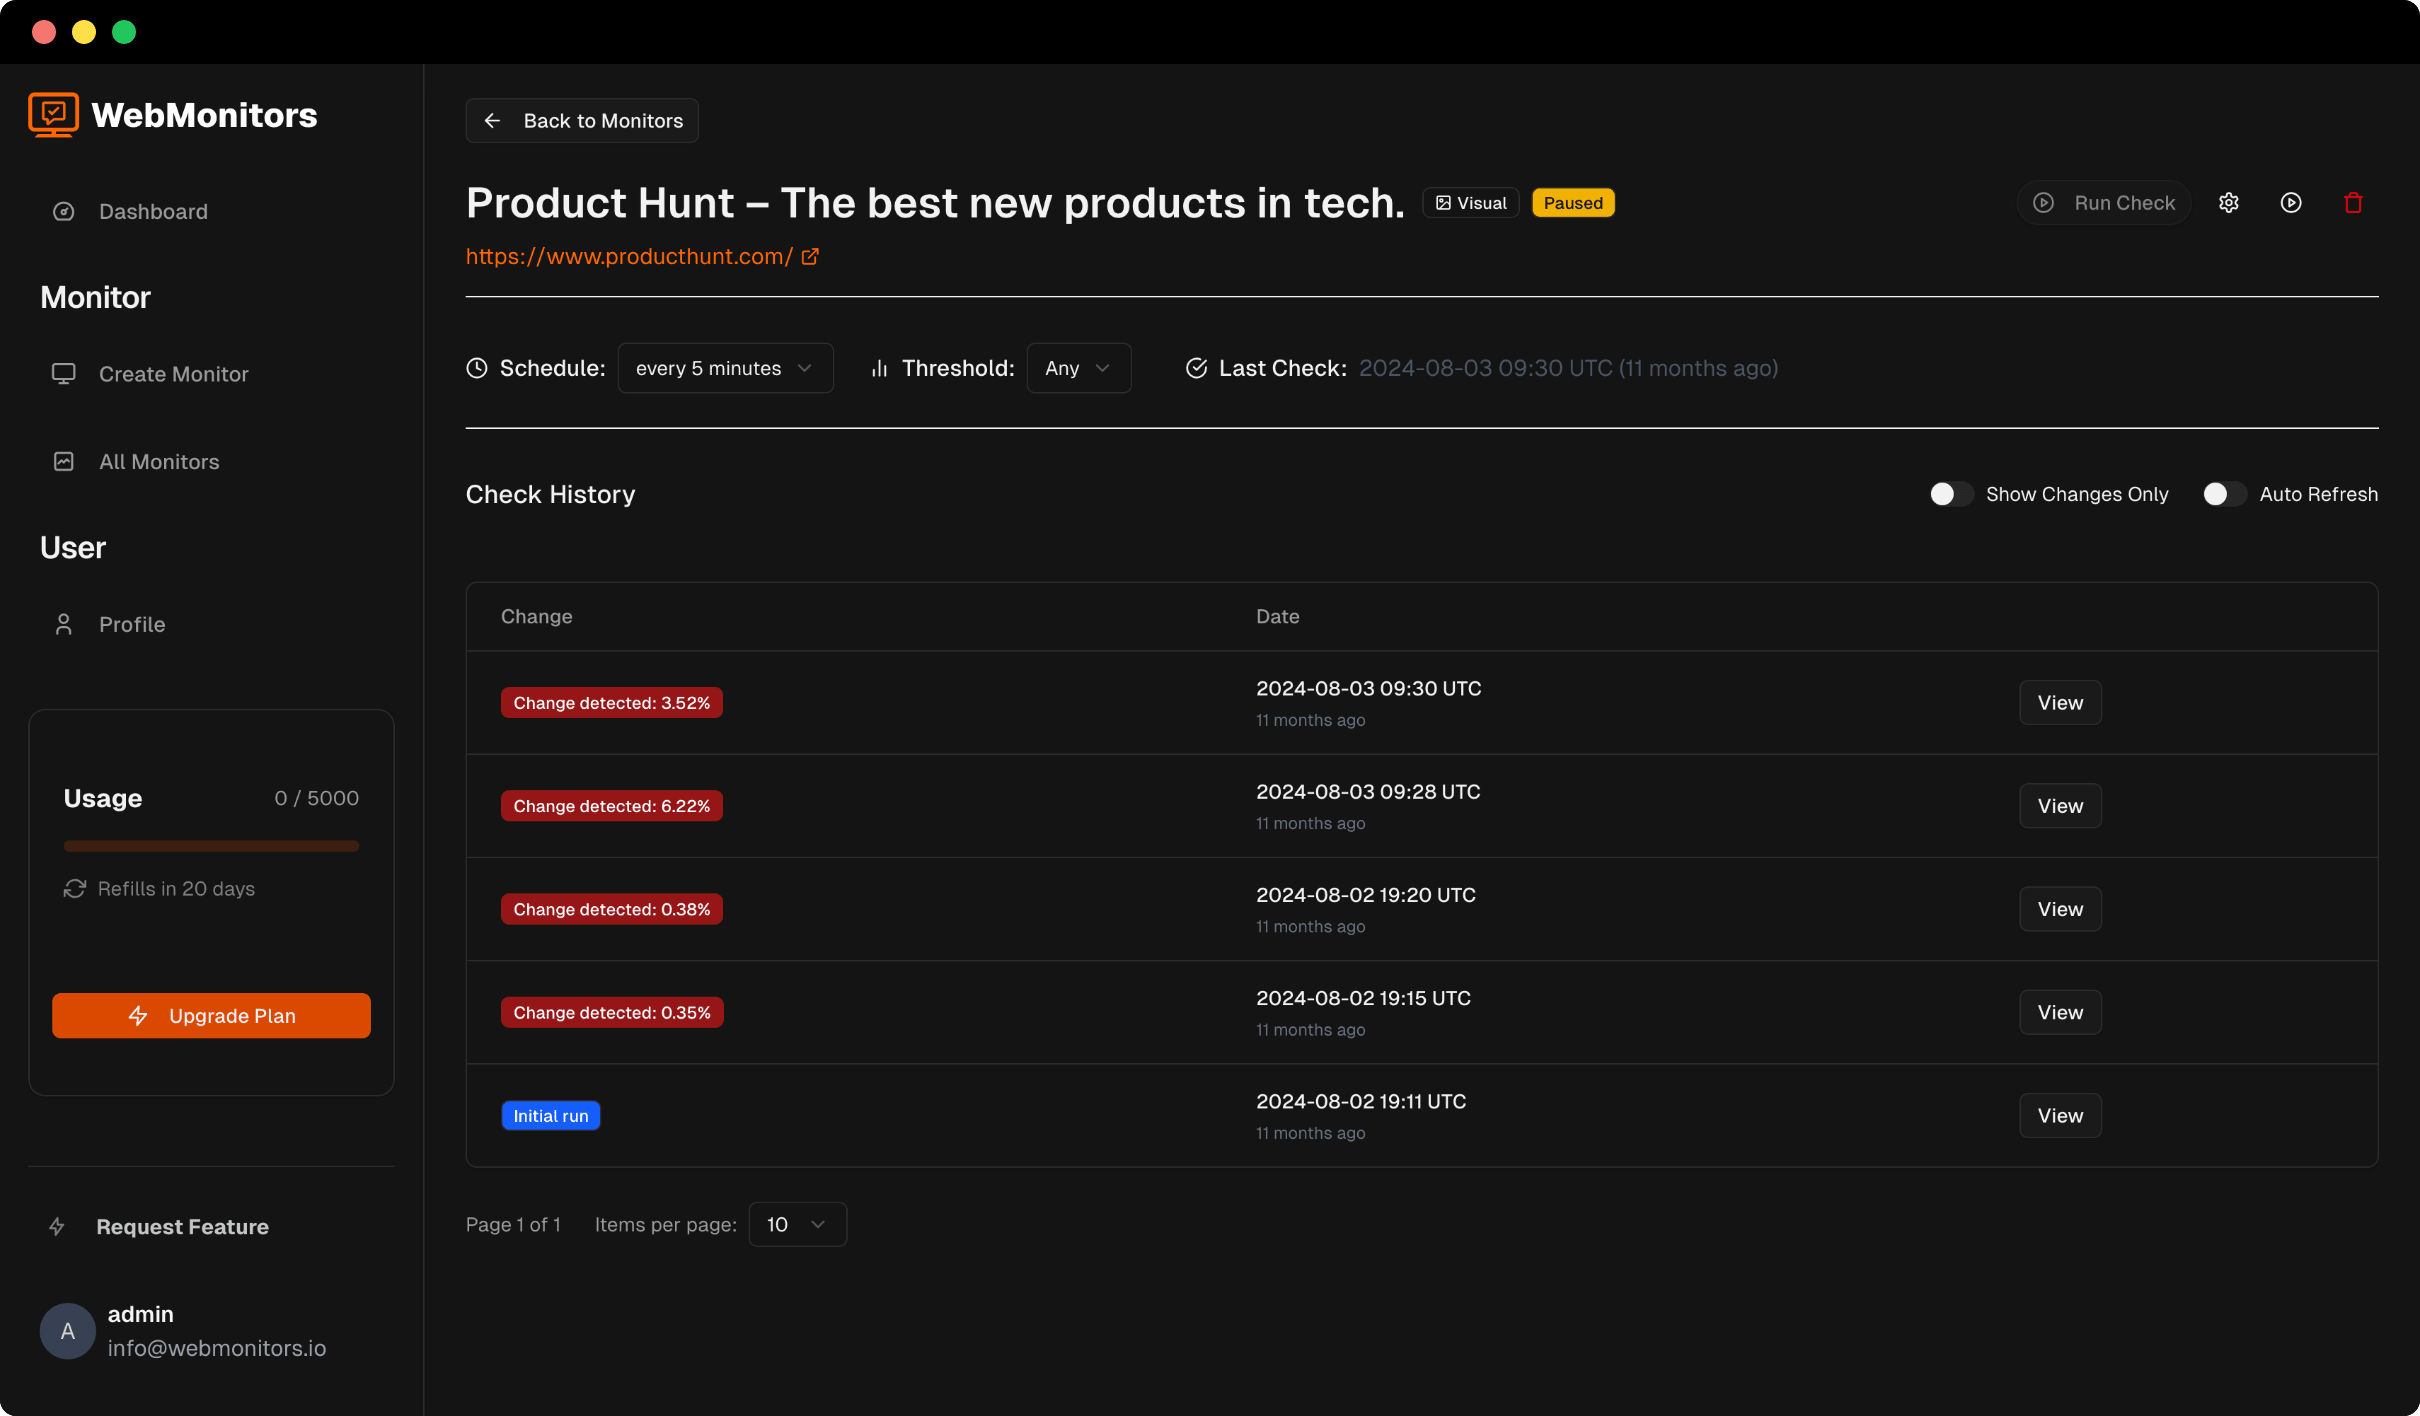Open the Items per page dropdown
This screenshot has height=1416, width=2420.
point(797,1224)
